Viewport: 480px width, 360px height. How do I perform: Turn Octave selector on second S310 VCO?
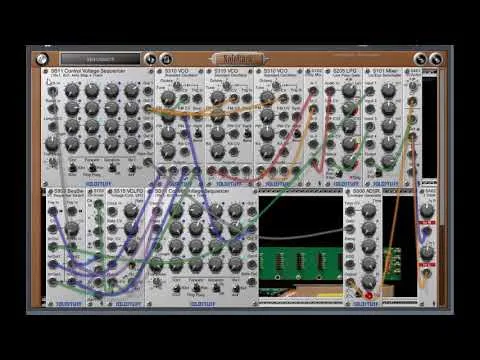click(x=227, y=86)
